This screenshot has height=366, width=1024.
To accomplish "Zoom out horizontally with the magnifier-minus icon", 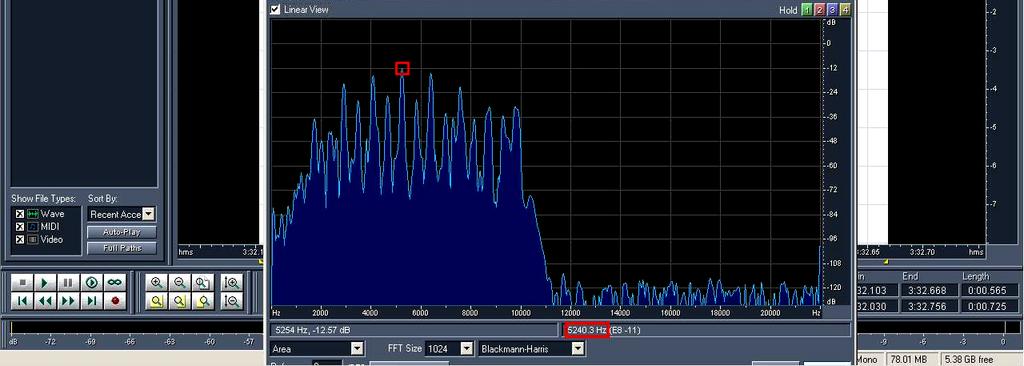I will pos(180,282).
